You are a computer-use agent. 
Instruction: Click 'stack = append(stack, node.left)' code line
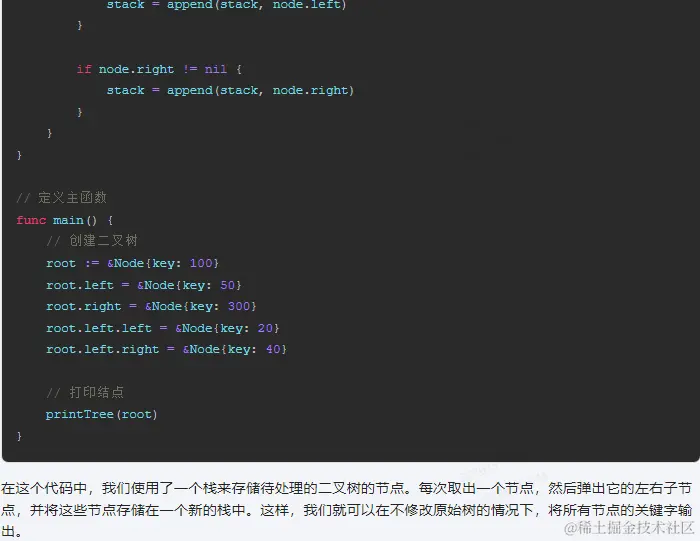tap(226, 5)
